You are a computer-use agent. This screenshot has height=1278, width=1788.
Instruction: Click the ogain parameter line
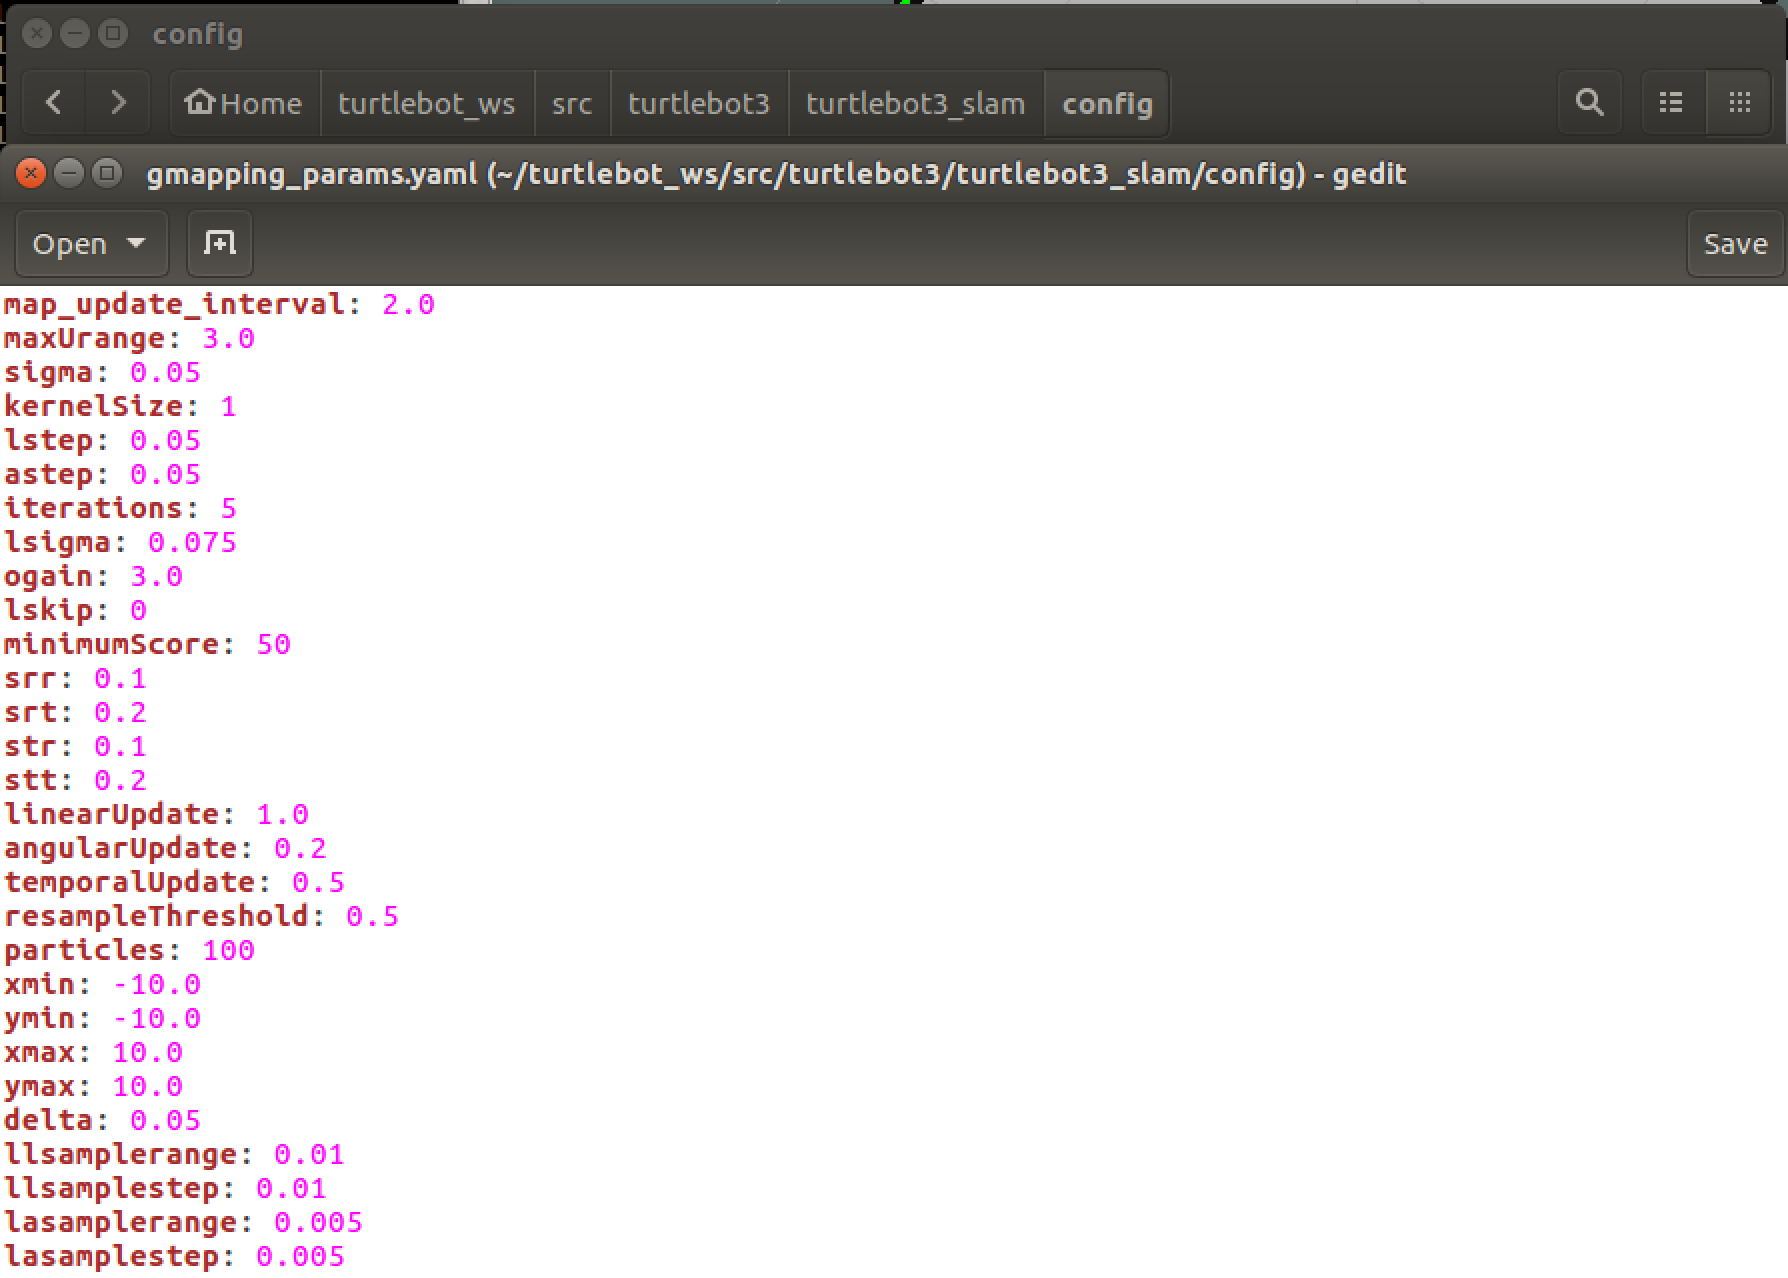[x=93, y=576]
